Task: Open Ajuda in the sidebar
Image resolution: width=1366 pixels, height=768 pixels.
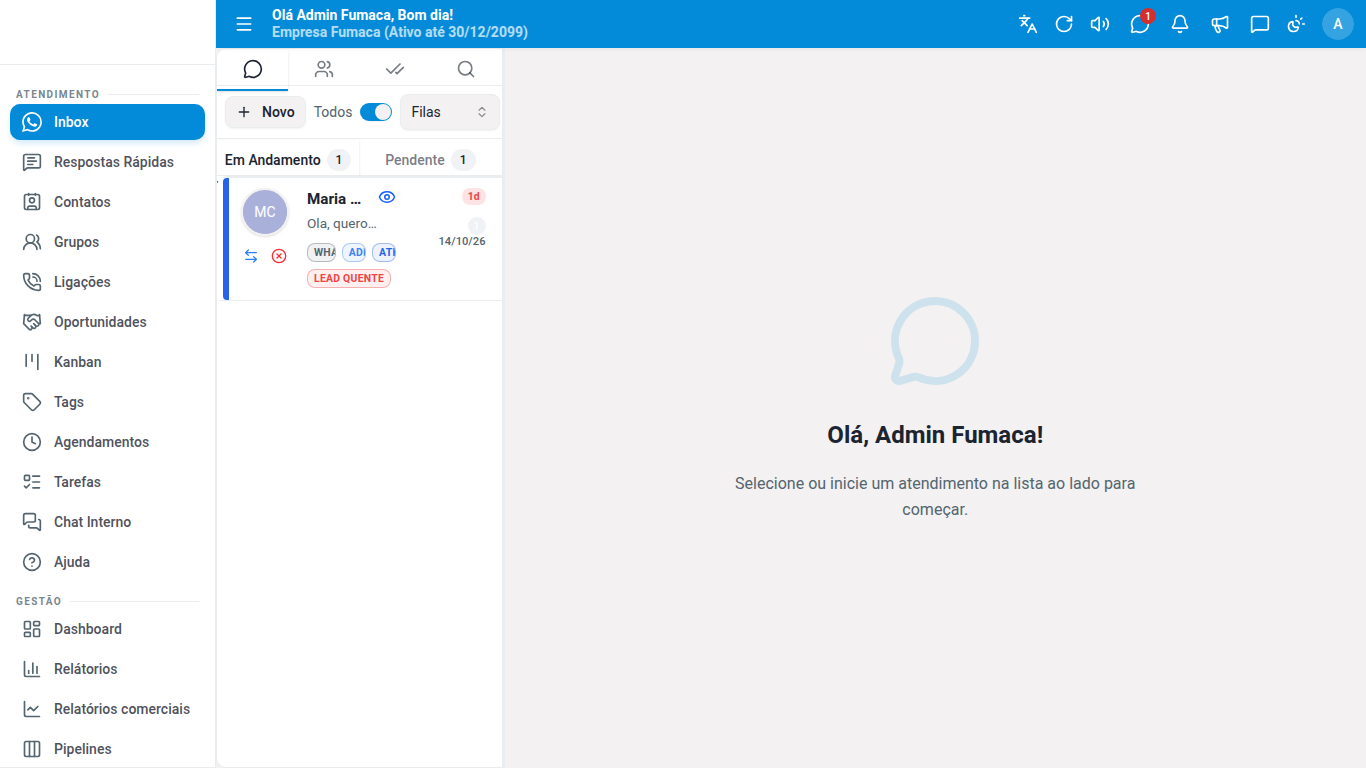Action: click(x=108, y=562)
